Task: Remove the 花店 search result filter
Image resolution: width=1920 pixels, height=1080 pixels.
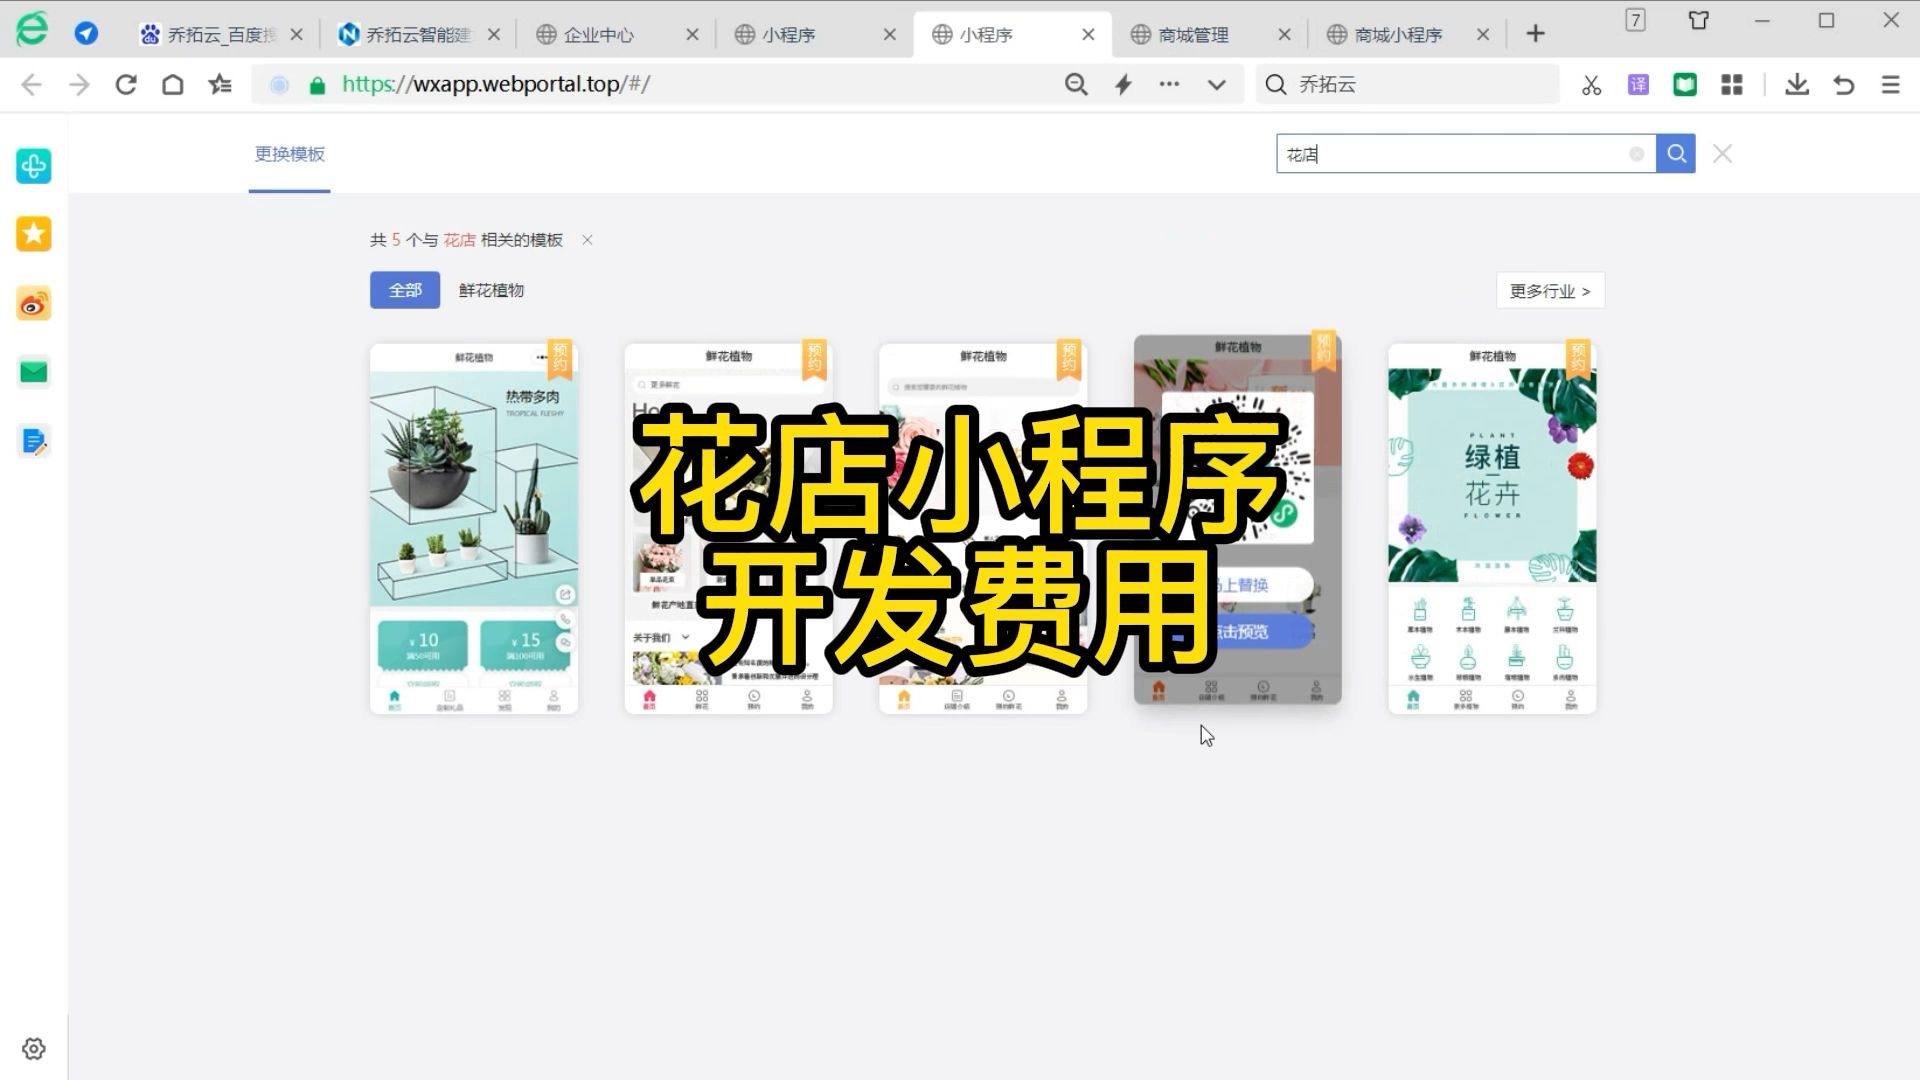Action: pos(587,240)
